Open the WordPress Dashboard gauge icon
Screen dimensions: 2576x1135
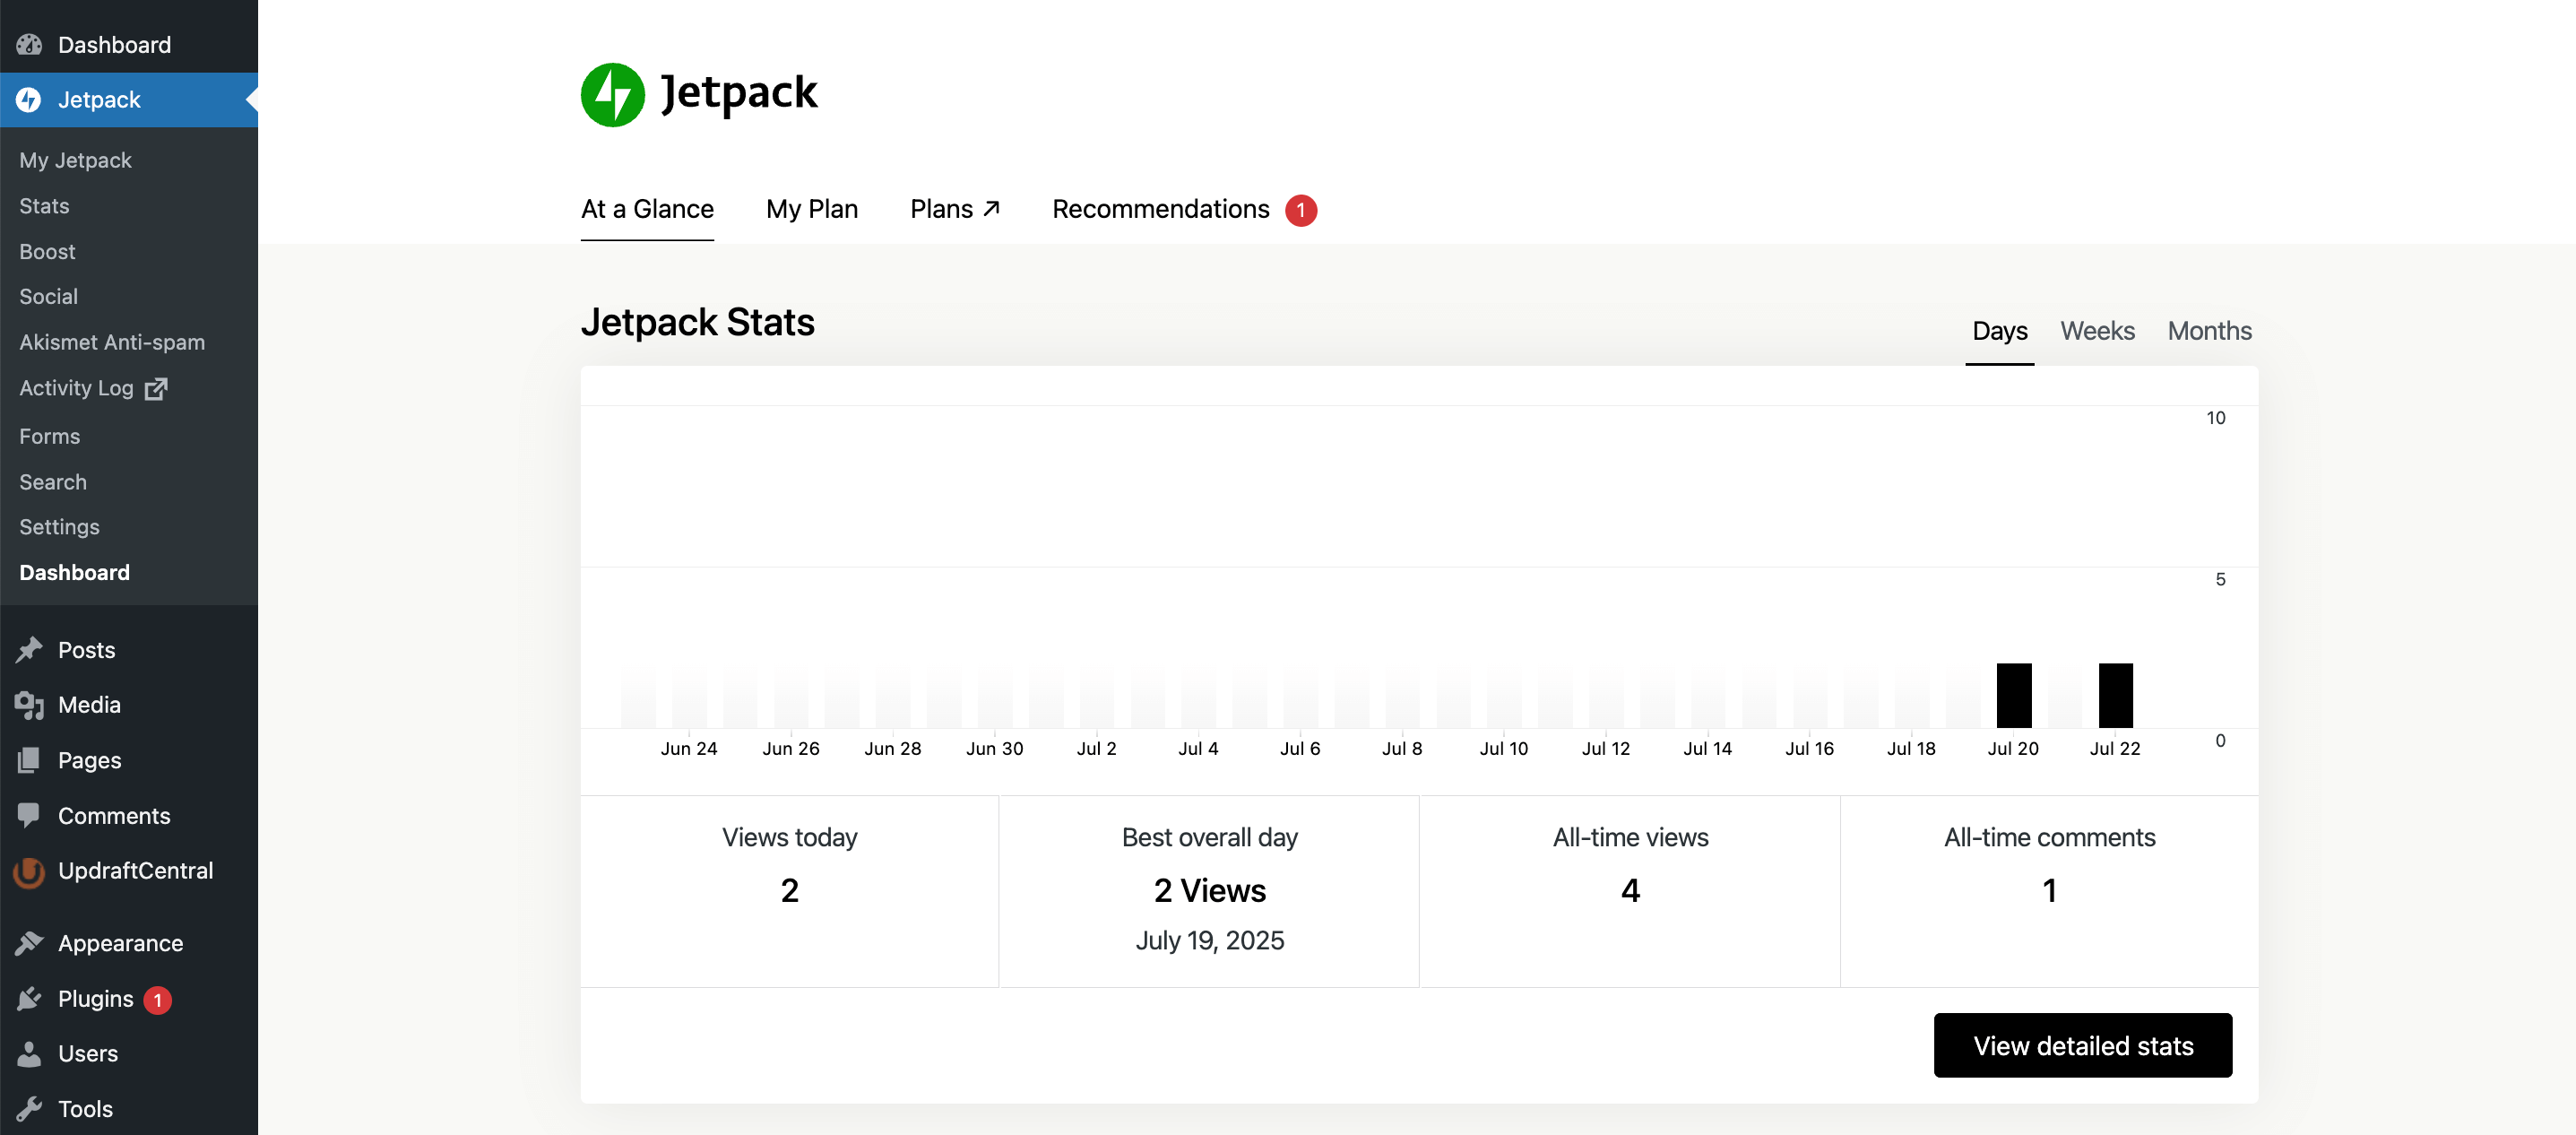point(29,45)
